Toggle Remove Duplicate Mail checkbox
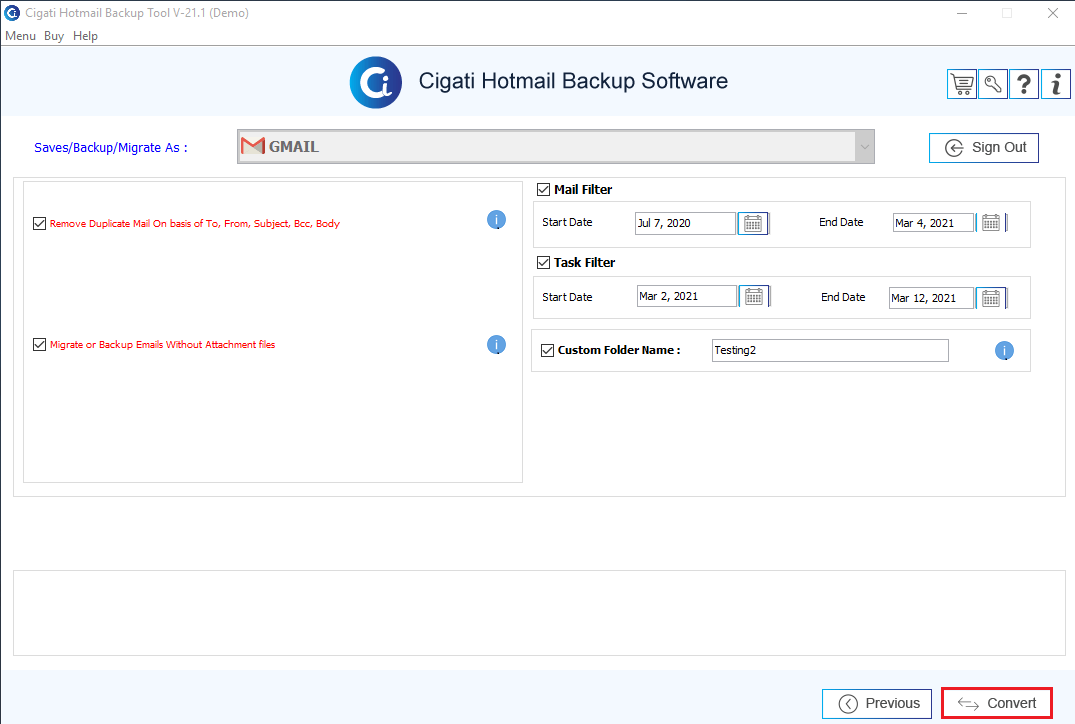Viewport: 1075px width, 724px height. [x=40, y=224]
